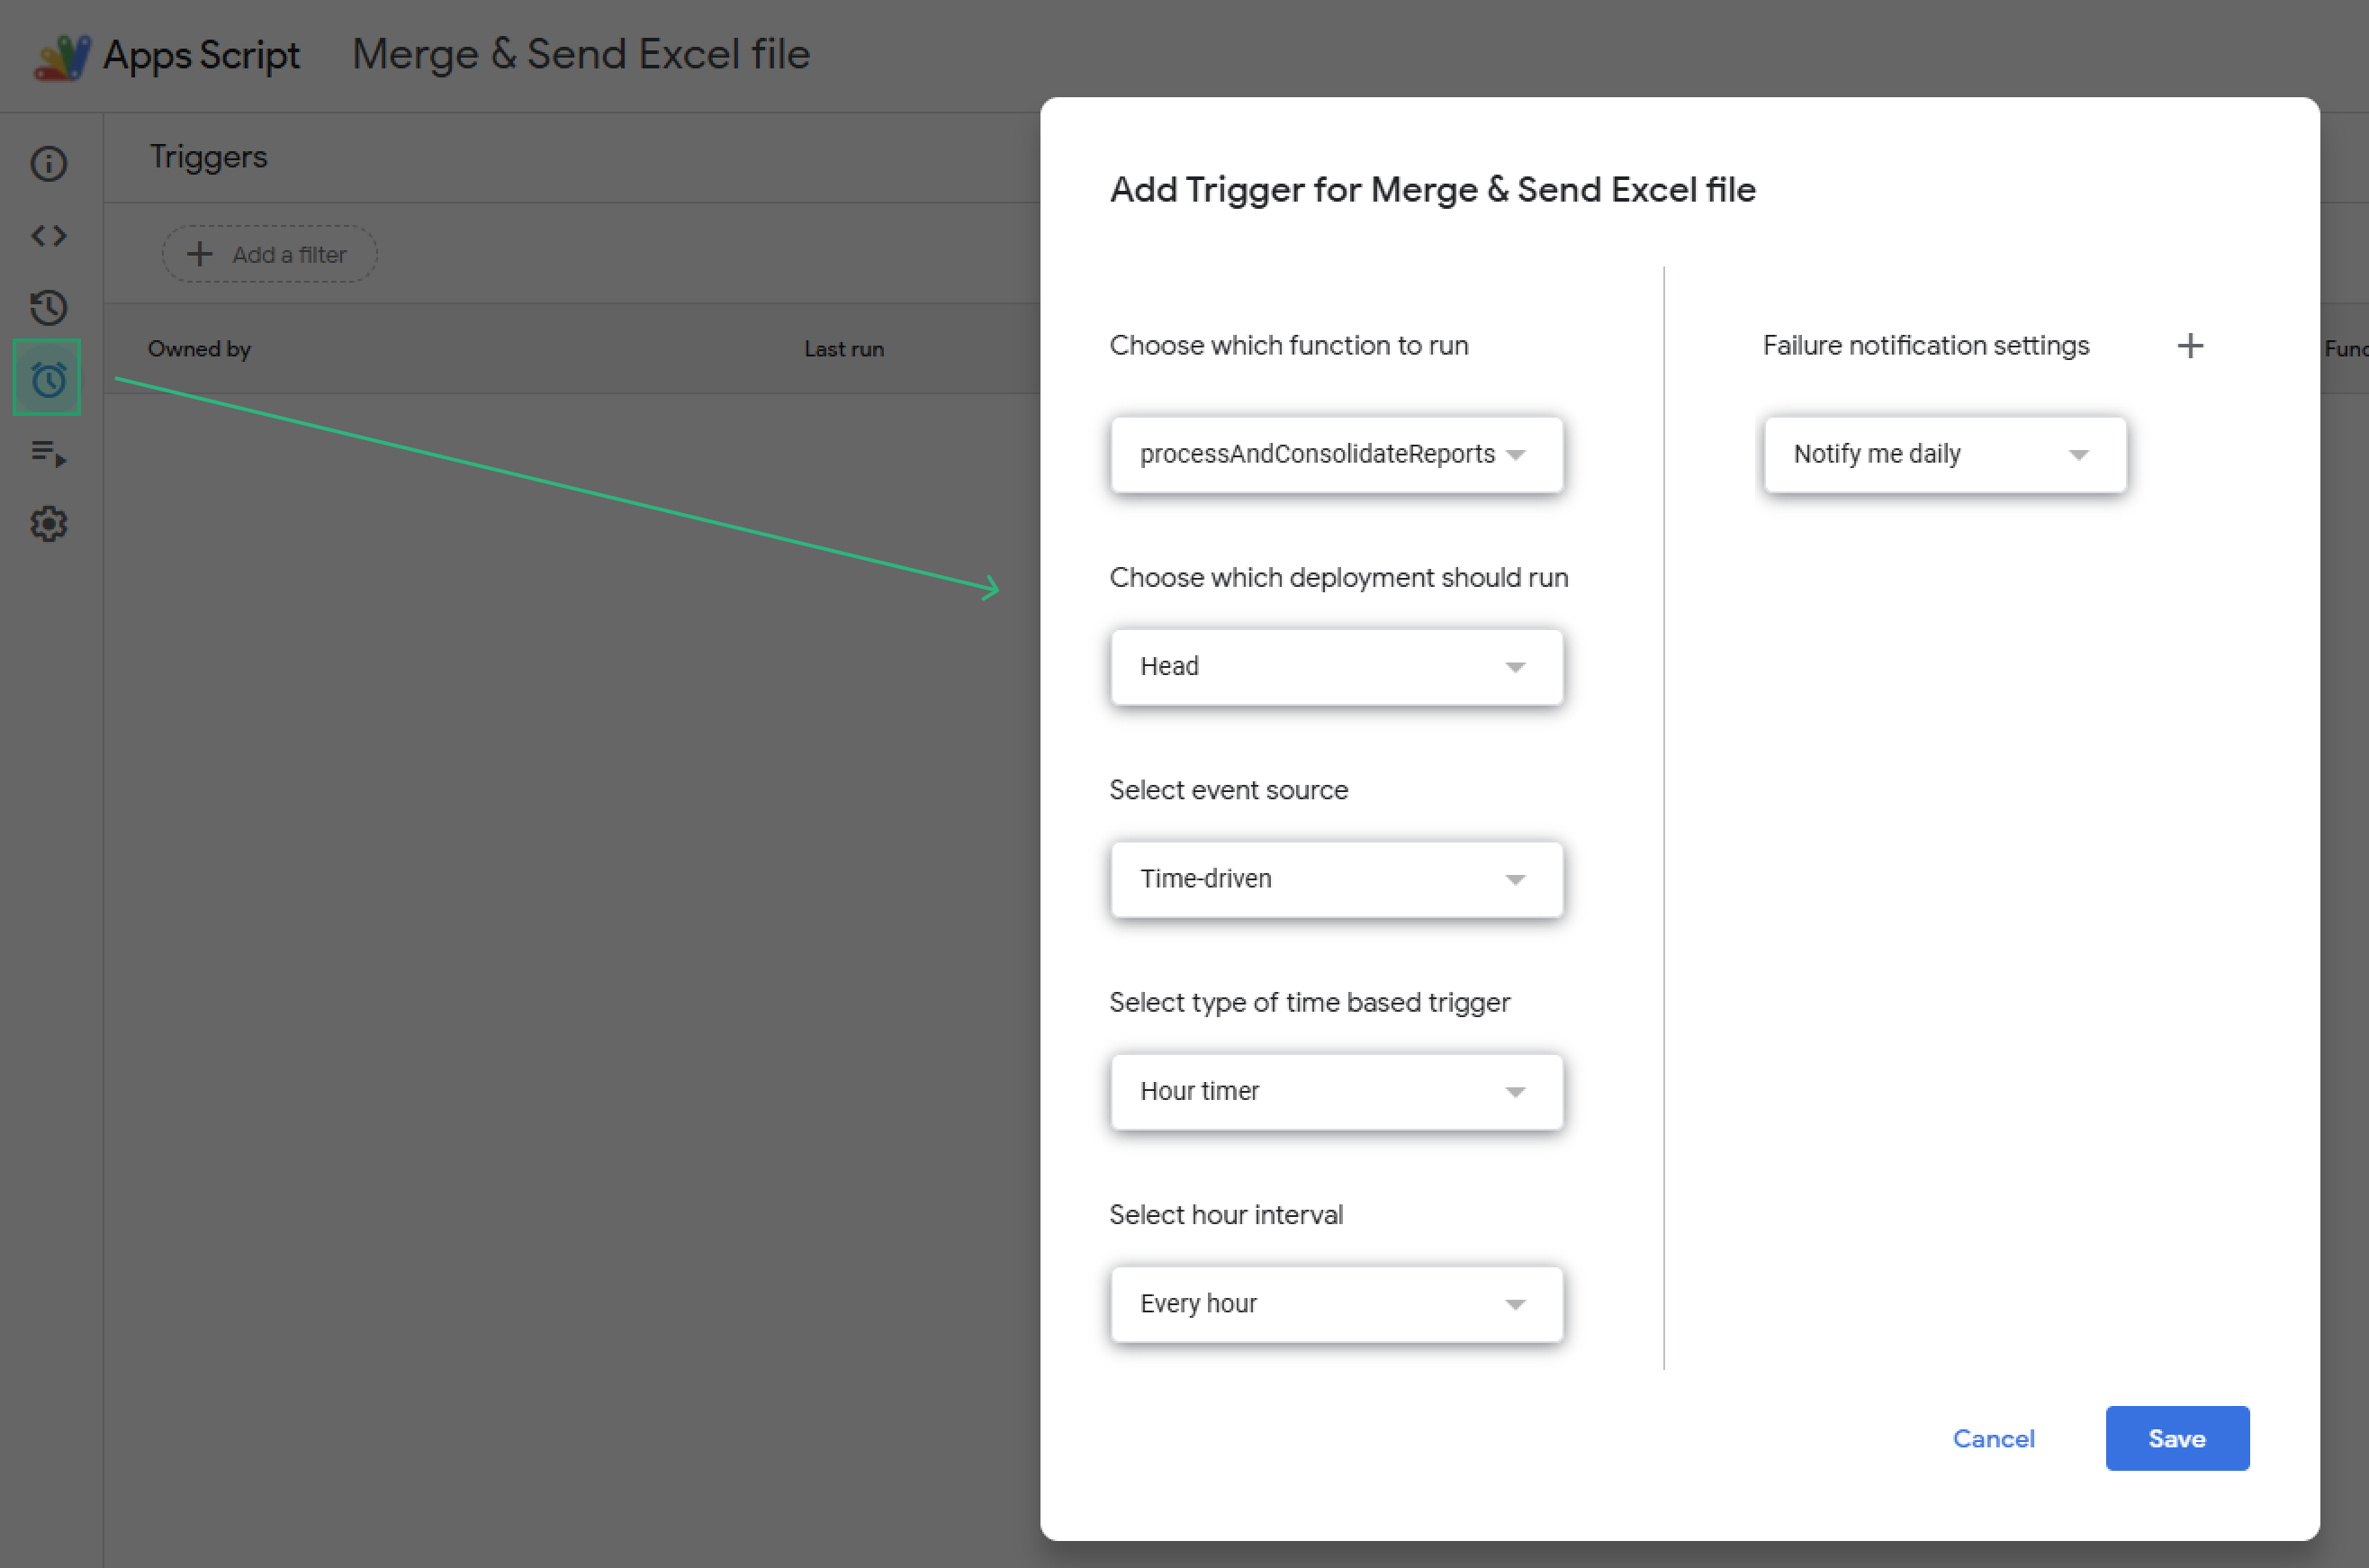
Task: Click the Apps Script logo icon
Action: (62, 56)
